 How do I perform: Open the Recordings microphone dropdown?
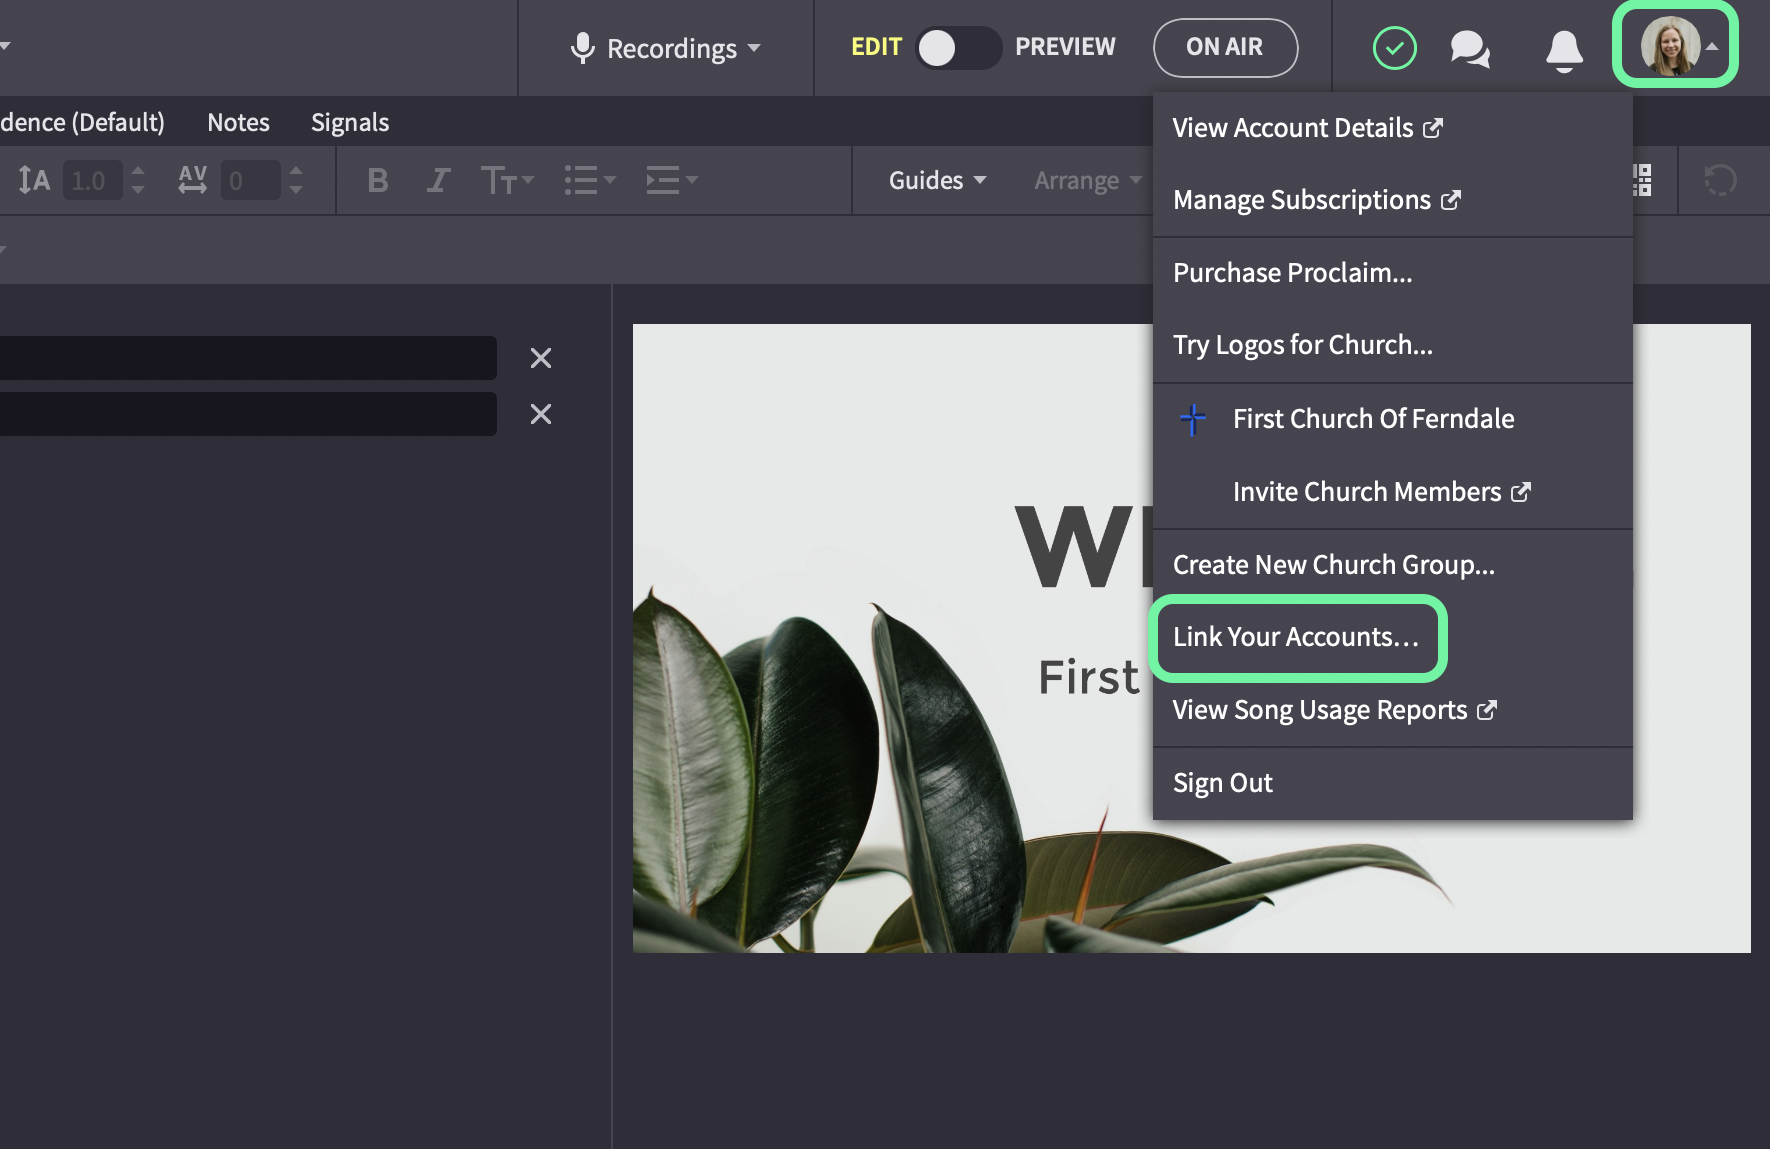pyautogui.click(x=666, y=48)
